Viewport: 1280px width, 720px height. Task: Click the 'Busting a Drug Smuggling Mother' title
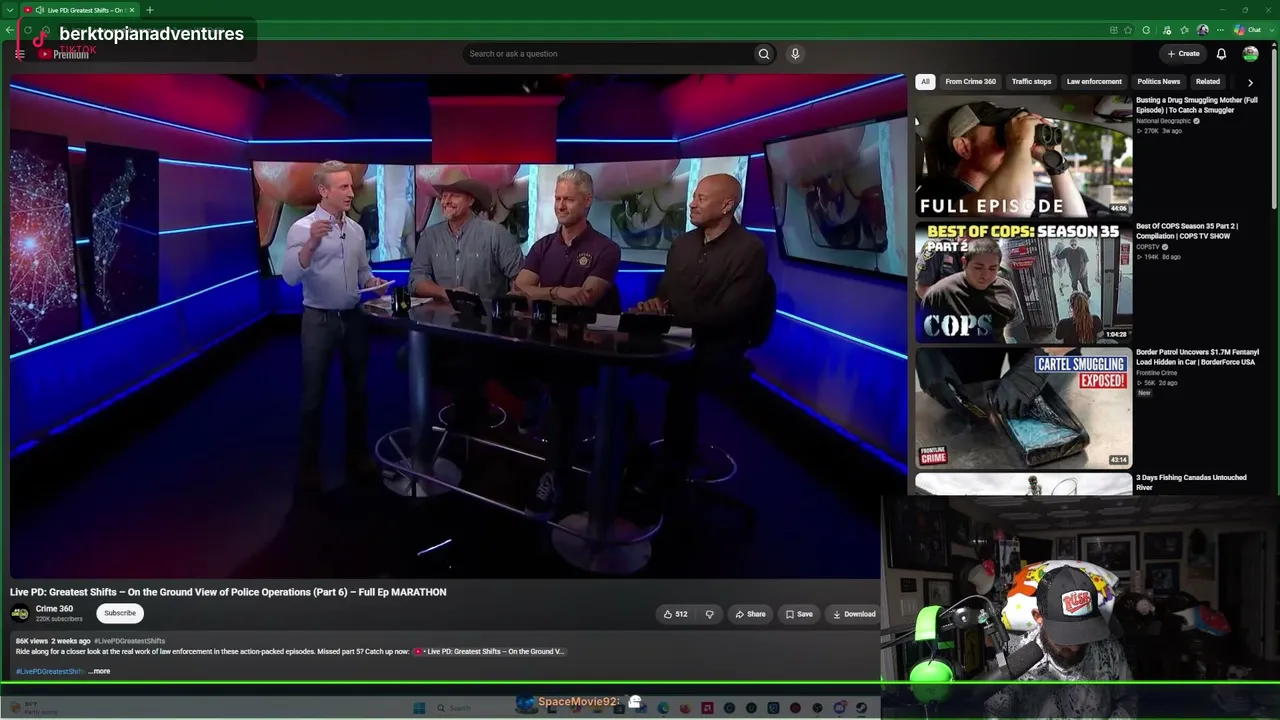(x=1197, y=105)
